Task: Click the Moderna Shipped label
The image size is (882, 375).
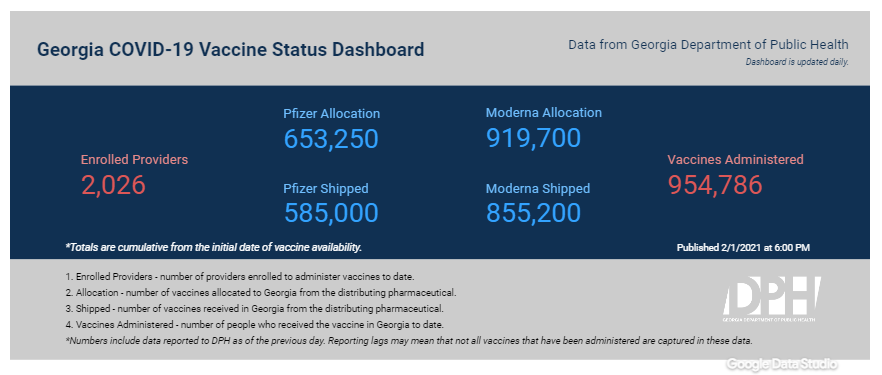Action: click(x=538, y=188)
